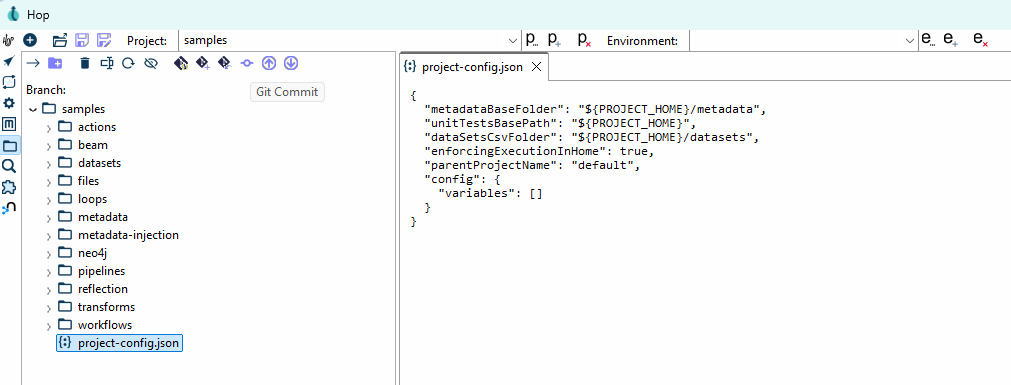This screenshot has width=1011, height=385.
Task: Refresh the file explorer tree
Action: (x=128, y=63)
